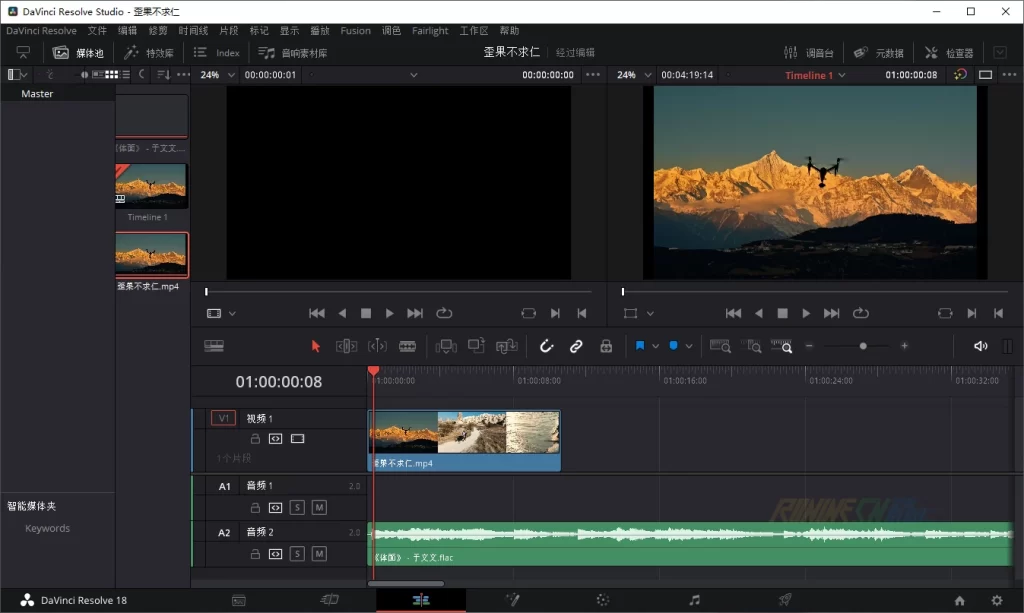Solo the 音频 2 track
Viewport: 1024px width, 613px height.
coord(297,554)
